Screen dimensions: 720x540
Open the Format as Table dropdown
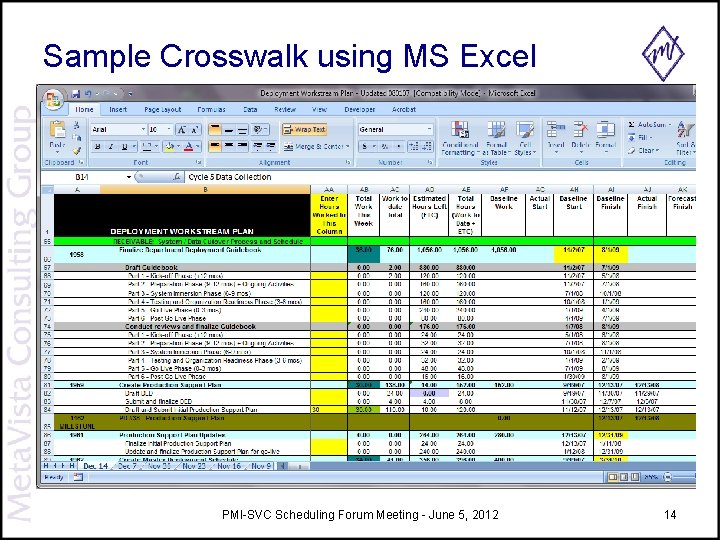pyautogui.click(x=496, y=138)
